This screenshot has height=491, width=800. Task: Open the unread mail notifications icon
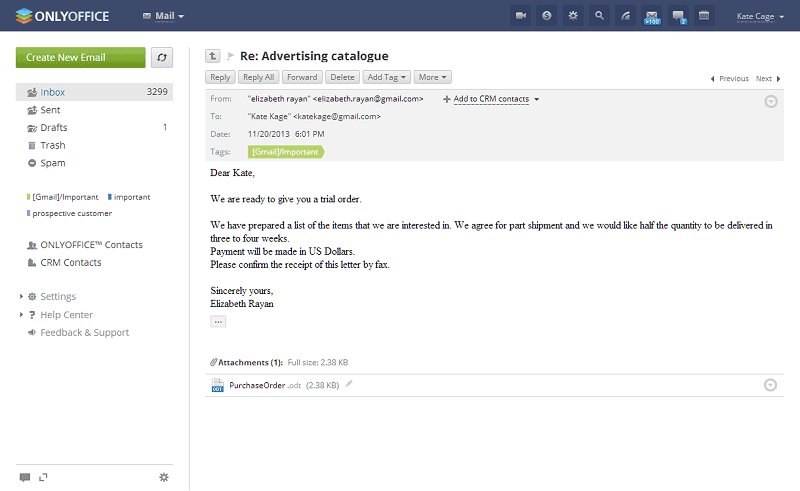(652, 16)
